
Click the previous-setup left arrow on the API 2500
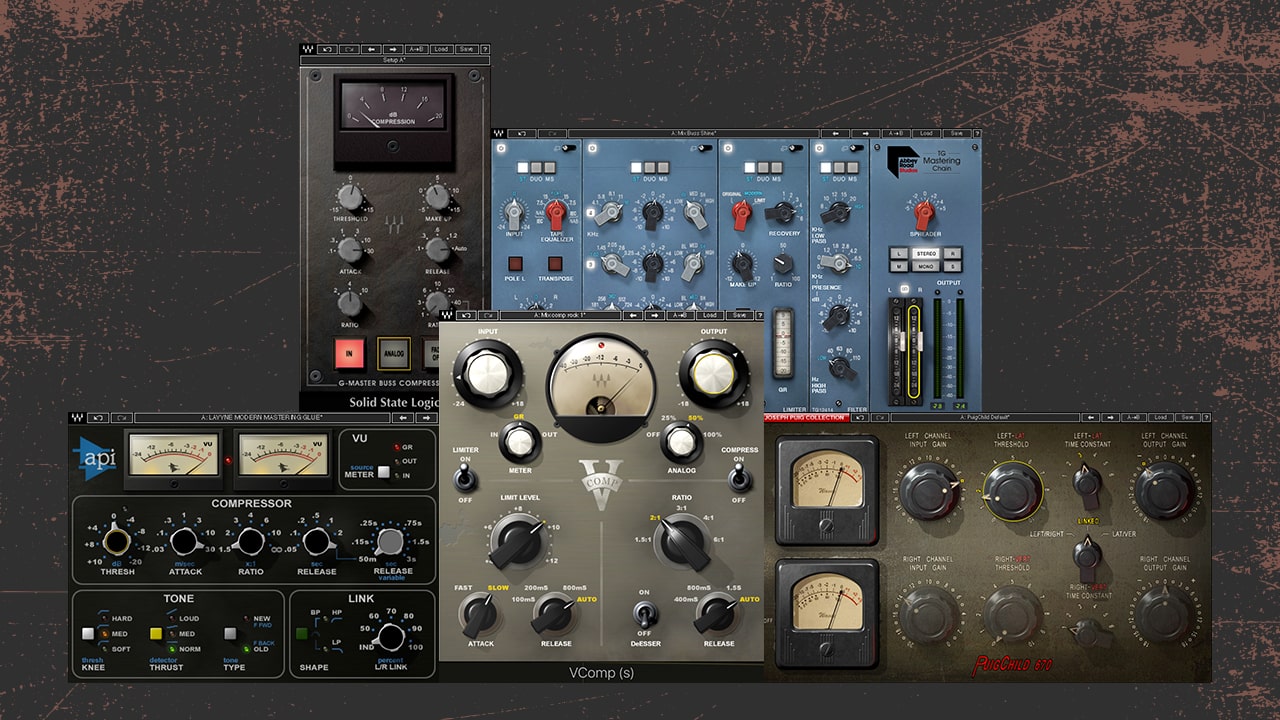[401, 417]
